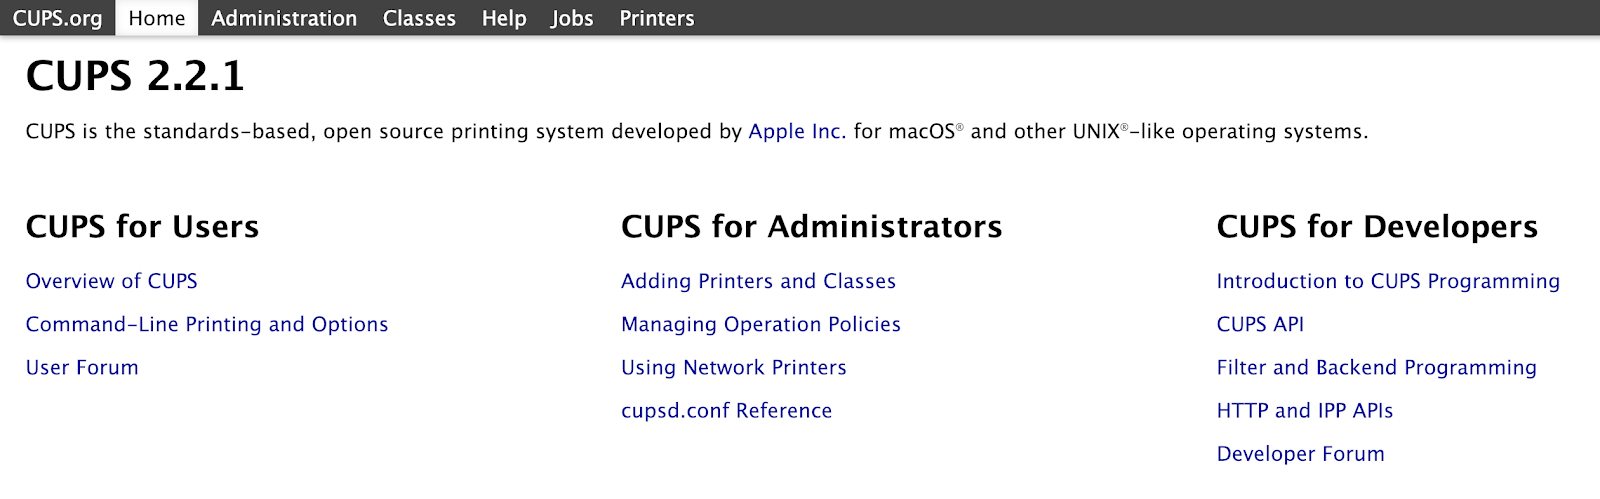Visit the Developer Forum link

1301,453
